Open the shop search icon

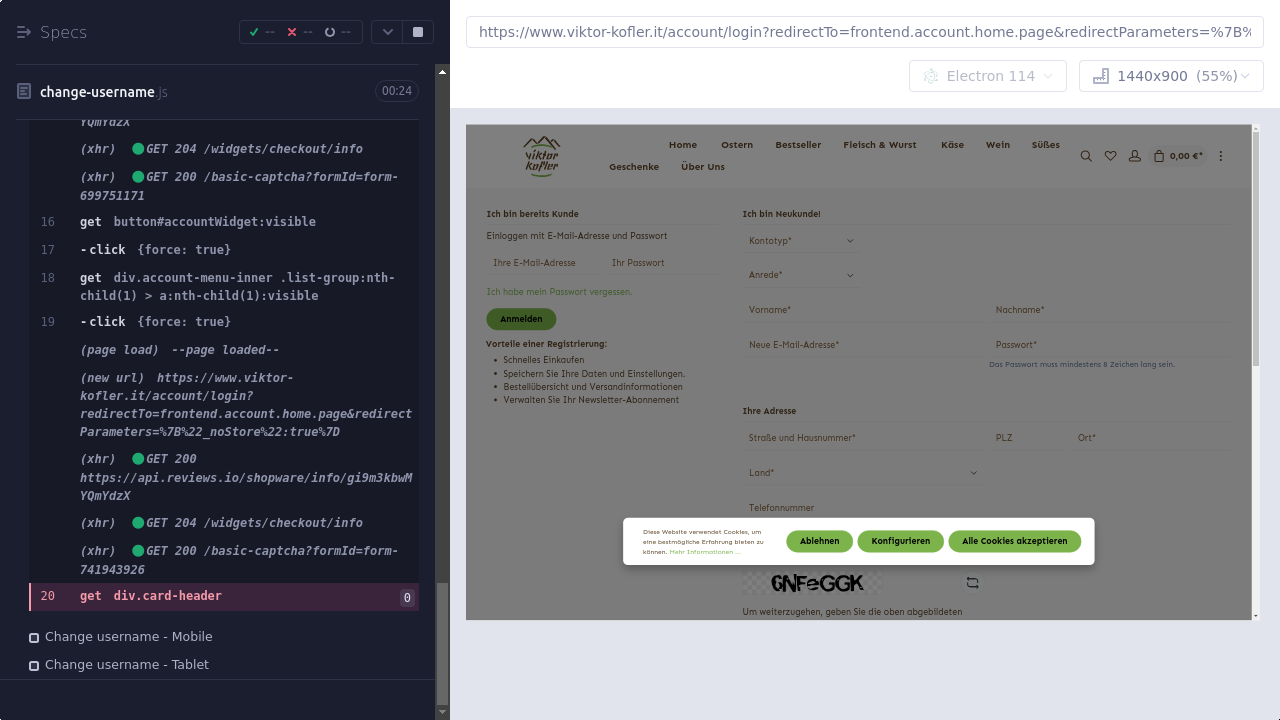1086,156
